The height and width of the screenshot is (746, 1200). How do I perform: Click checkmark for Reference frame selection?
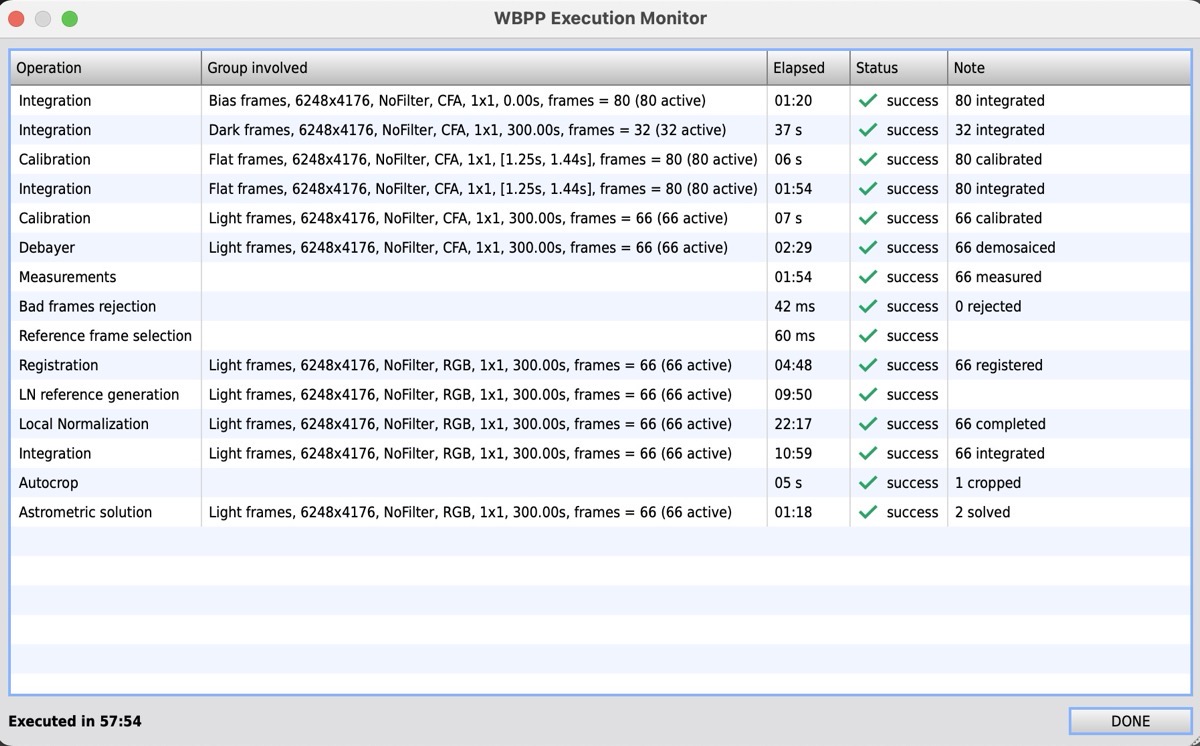868,336
